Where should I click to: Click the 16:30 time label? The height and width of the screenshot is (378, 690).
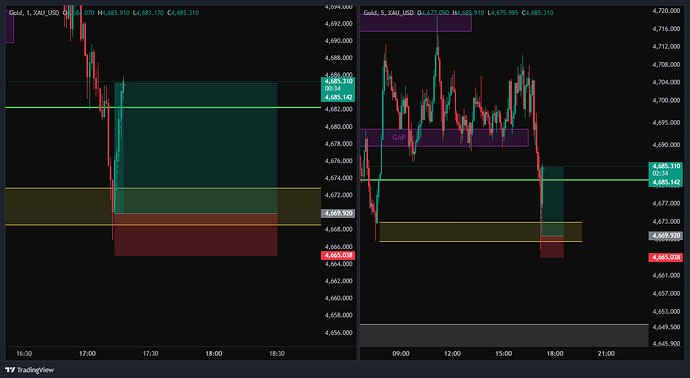pyautogui.click(x=24, y=353)
